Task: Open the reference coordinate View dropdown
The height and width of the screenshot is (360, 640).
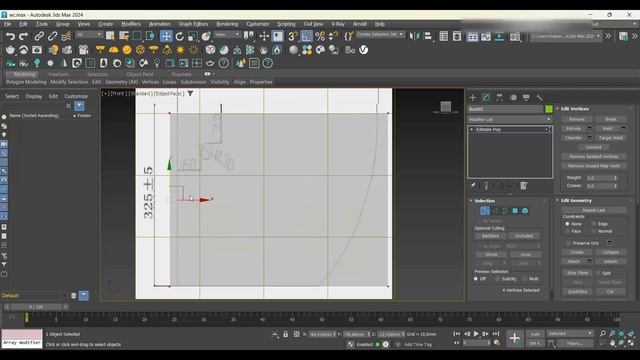Action: point(227,35)
